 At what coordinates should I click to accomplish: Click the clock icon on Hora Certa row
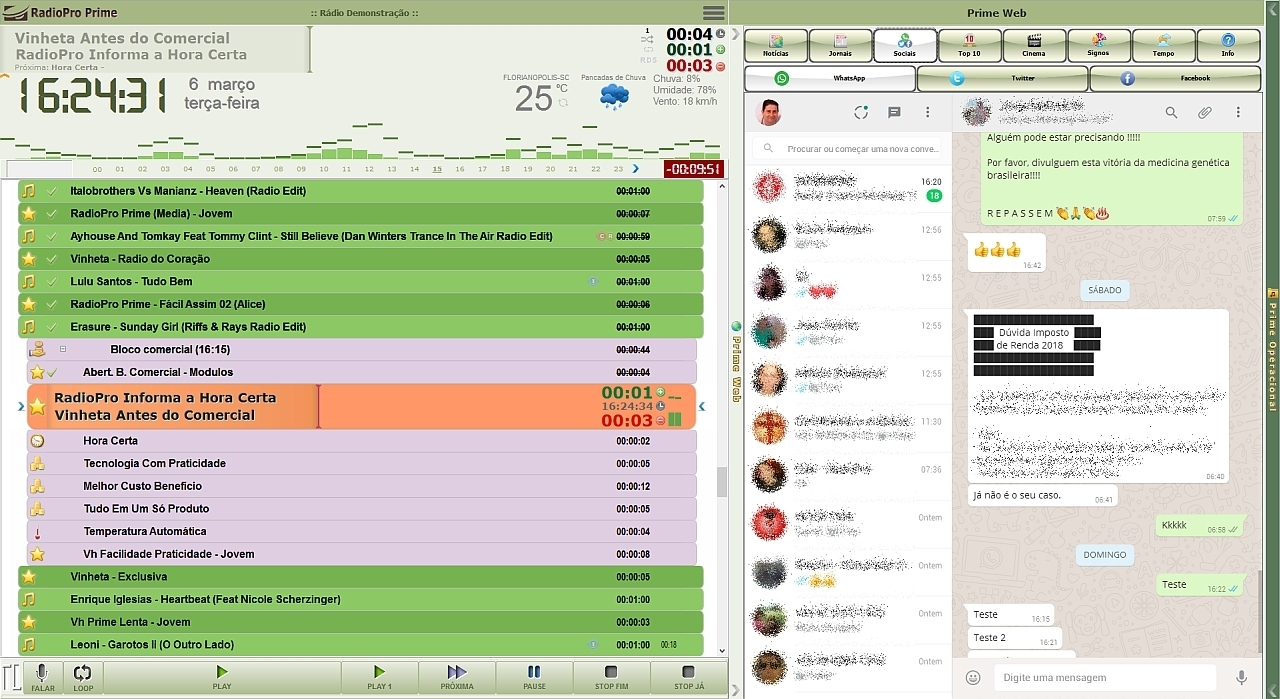[x=37, y=441]
